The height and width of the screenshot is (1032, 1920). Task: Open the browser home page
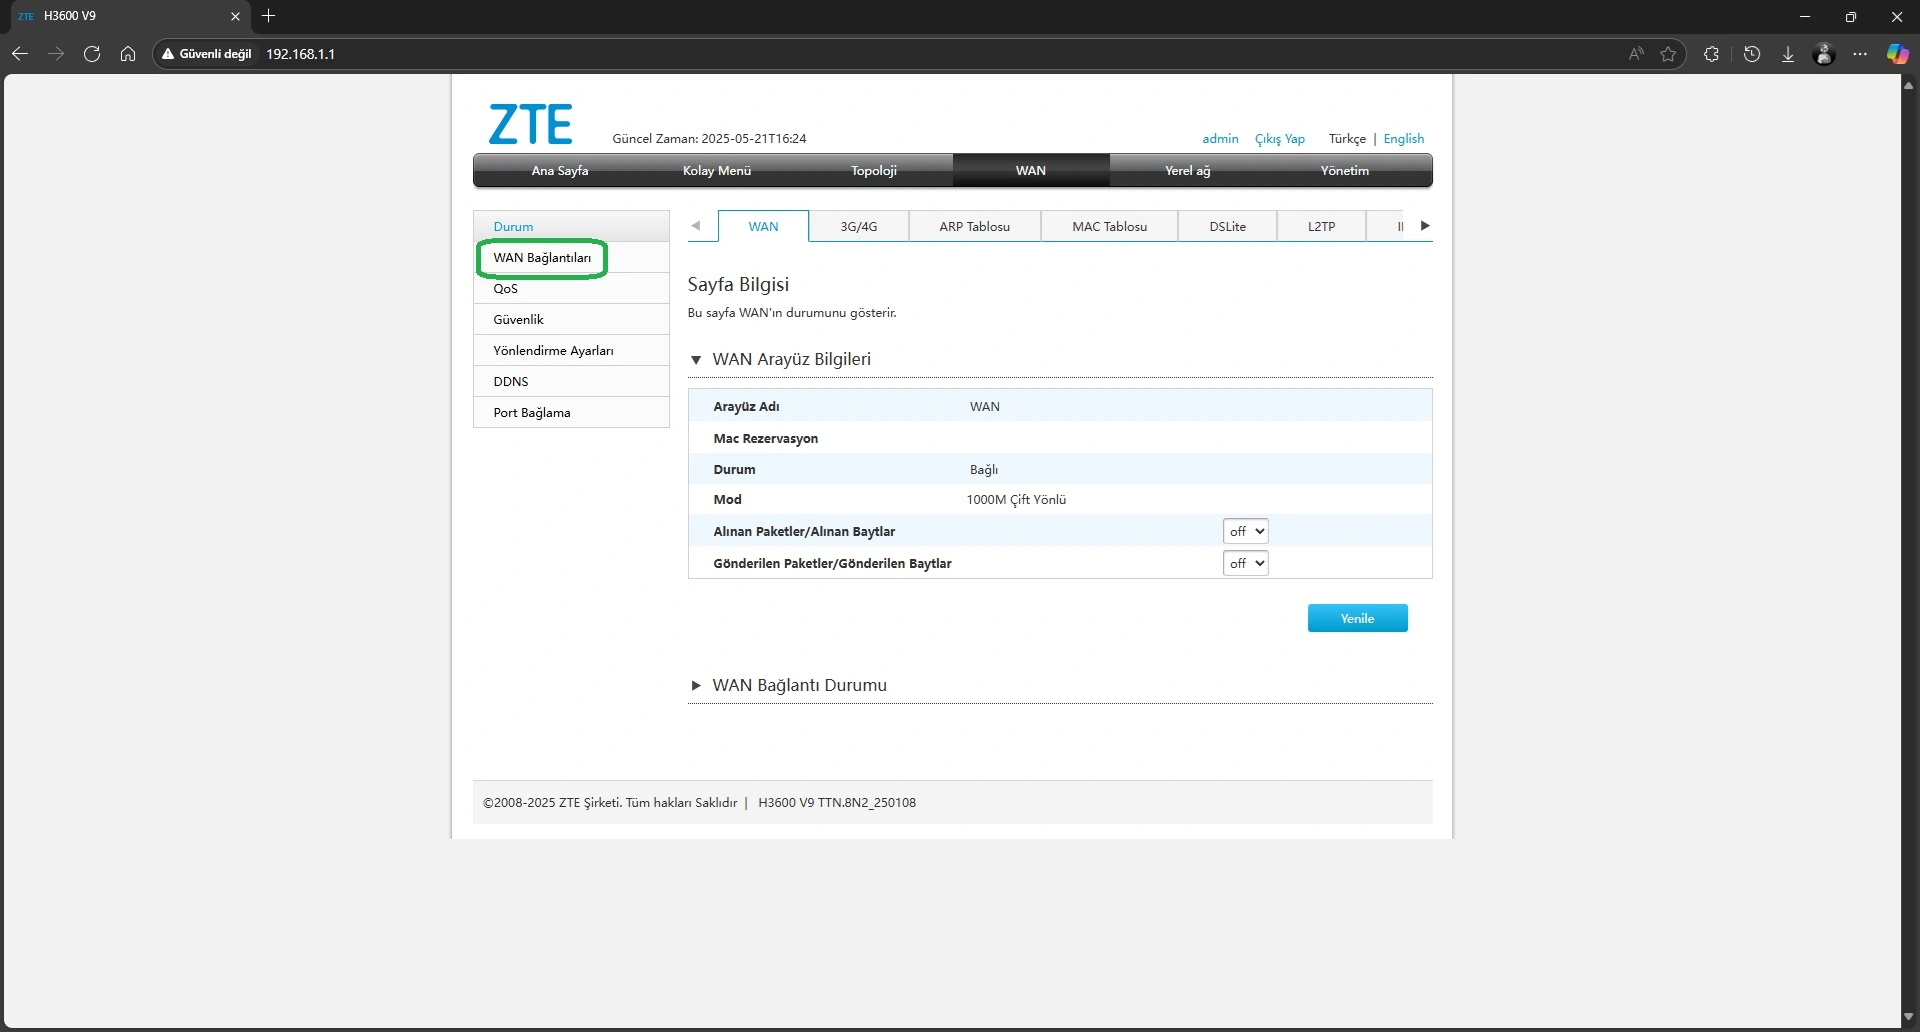[128, 54]
